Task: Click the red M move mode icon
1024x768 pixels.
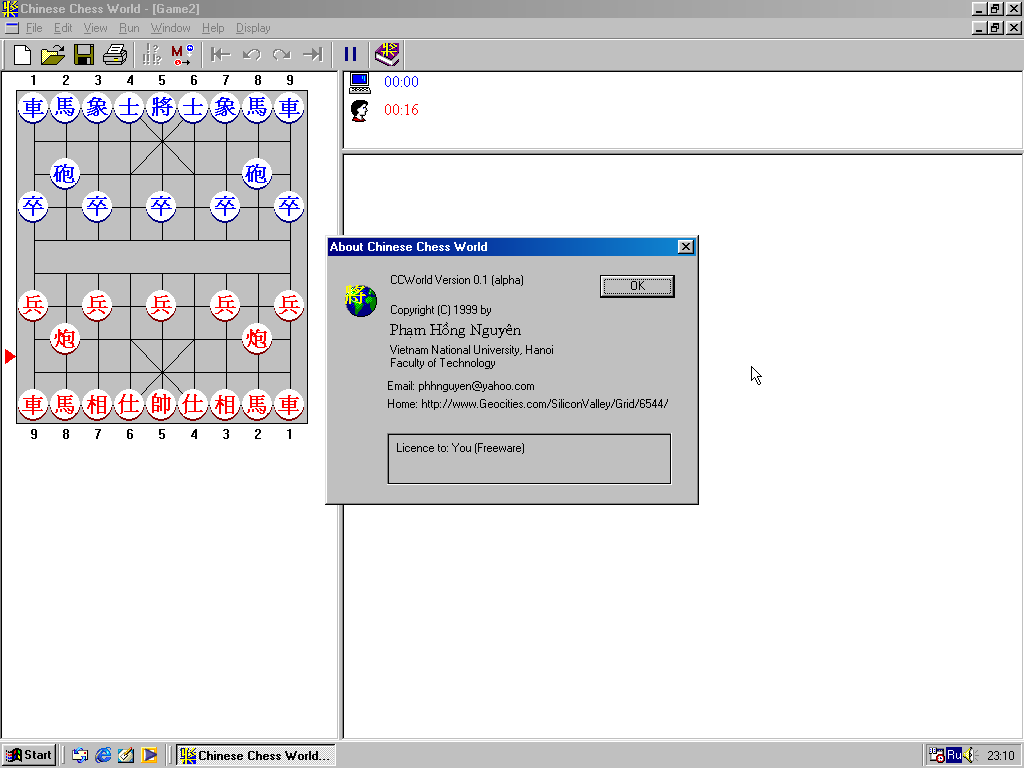Action: pos(182,54)
